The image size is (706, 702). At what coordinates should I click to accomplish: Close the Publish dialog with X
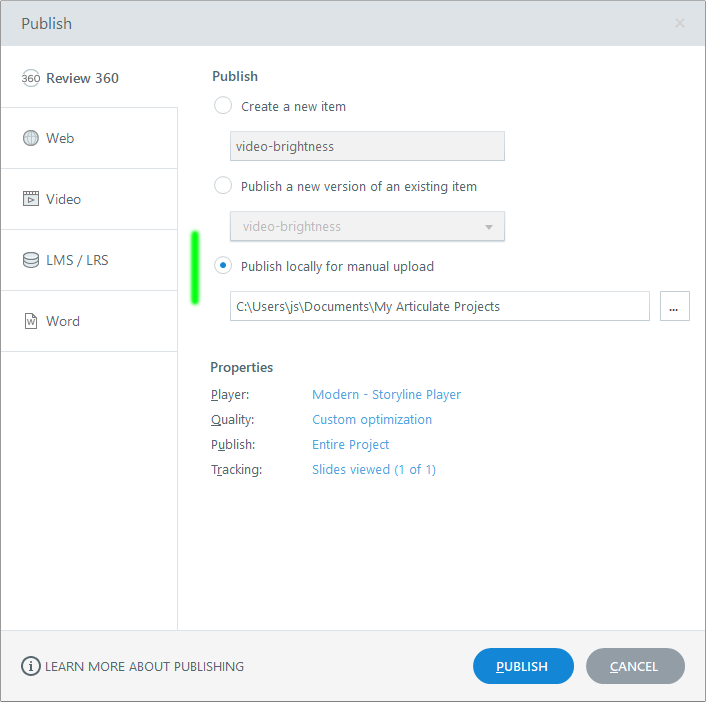[x=680, y=23]
